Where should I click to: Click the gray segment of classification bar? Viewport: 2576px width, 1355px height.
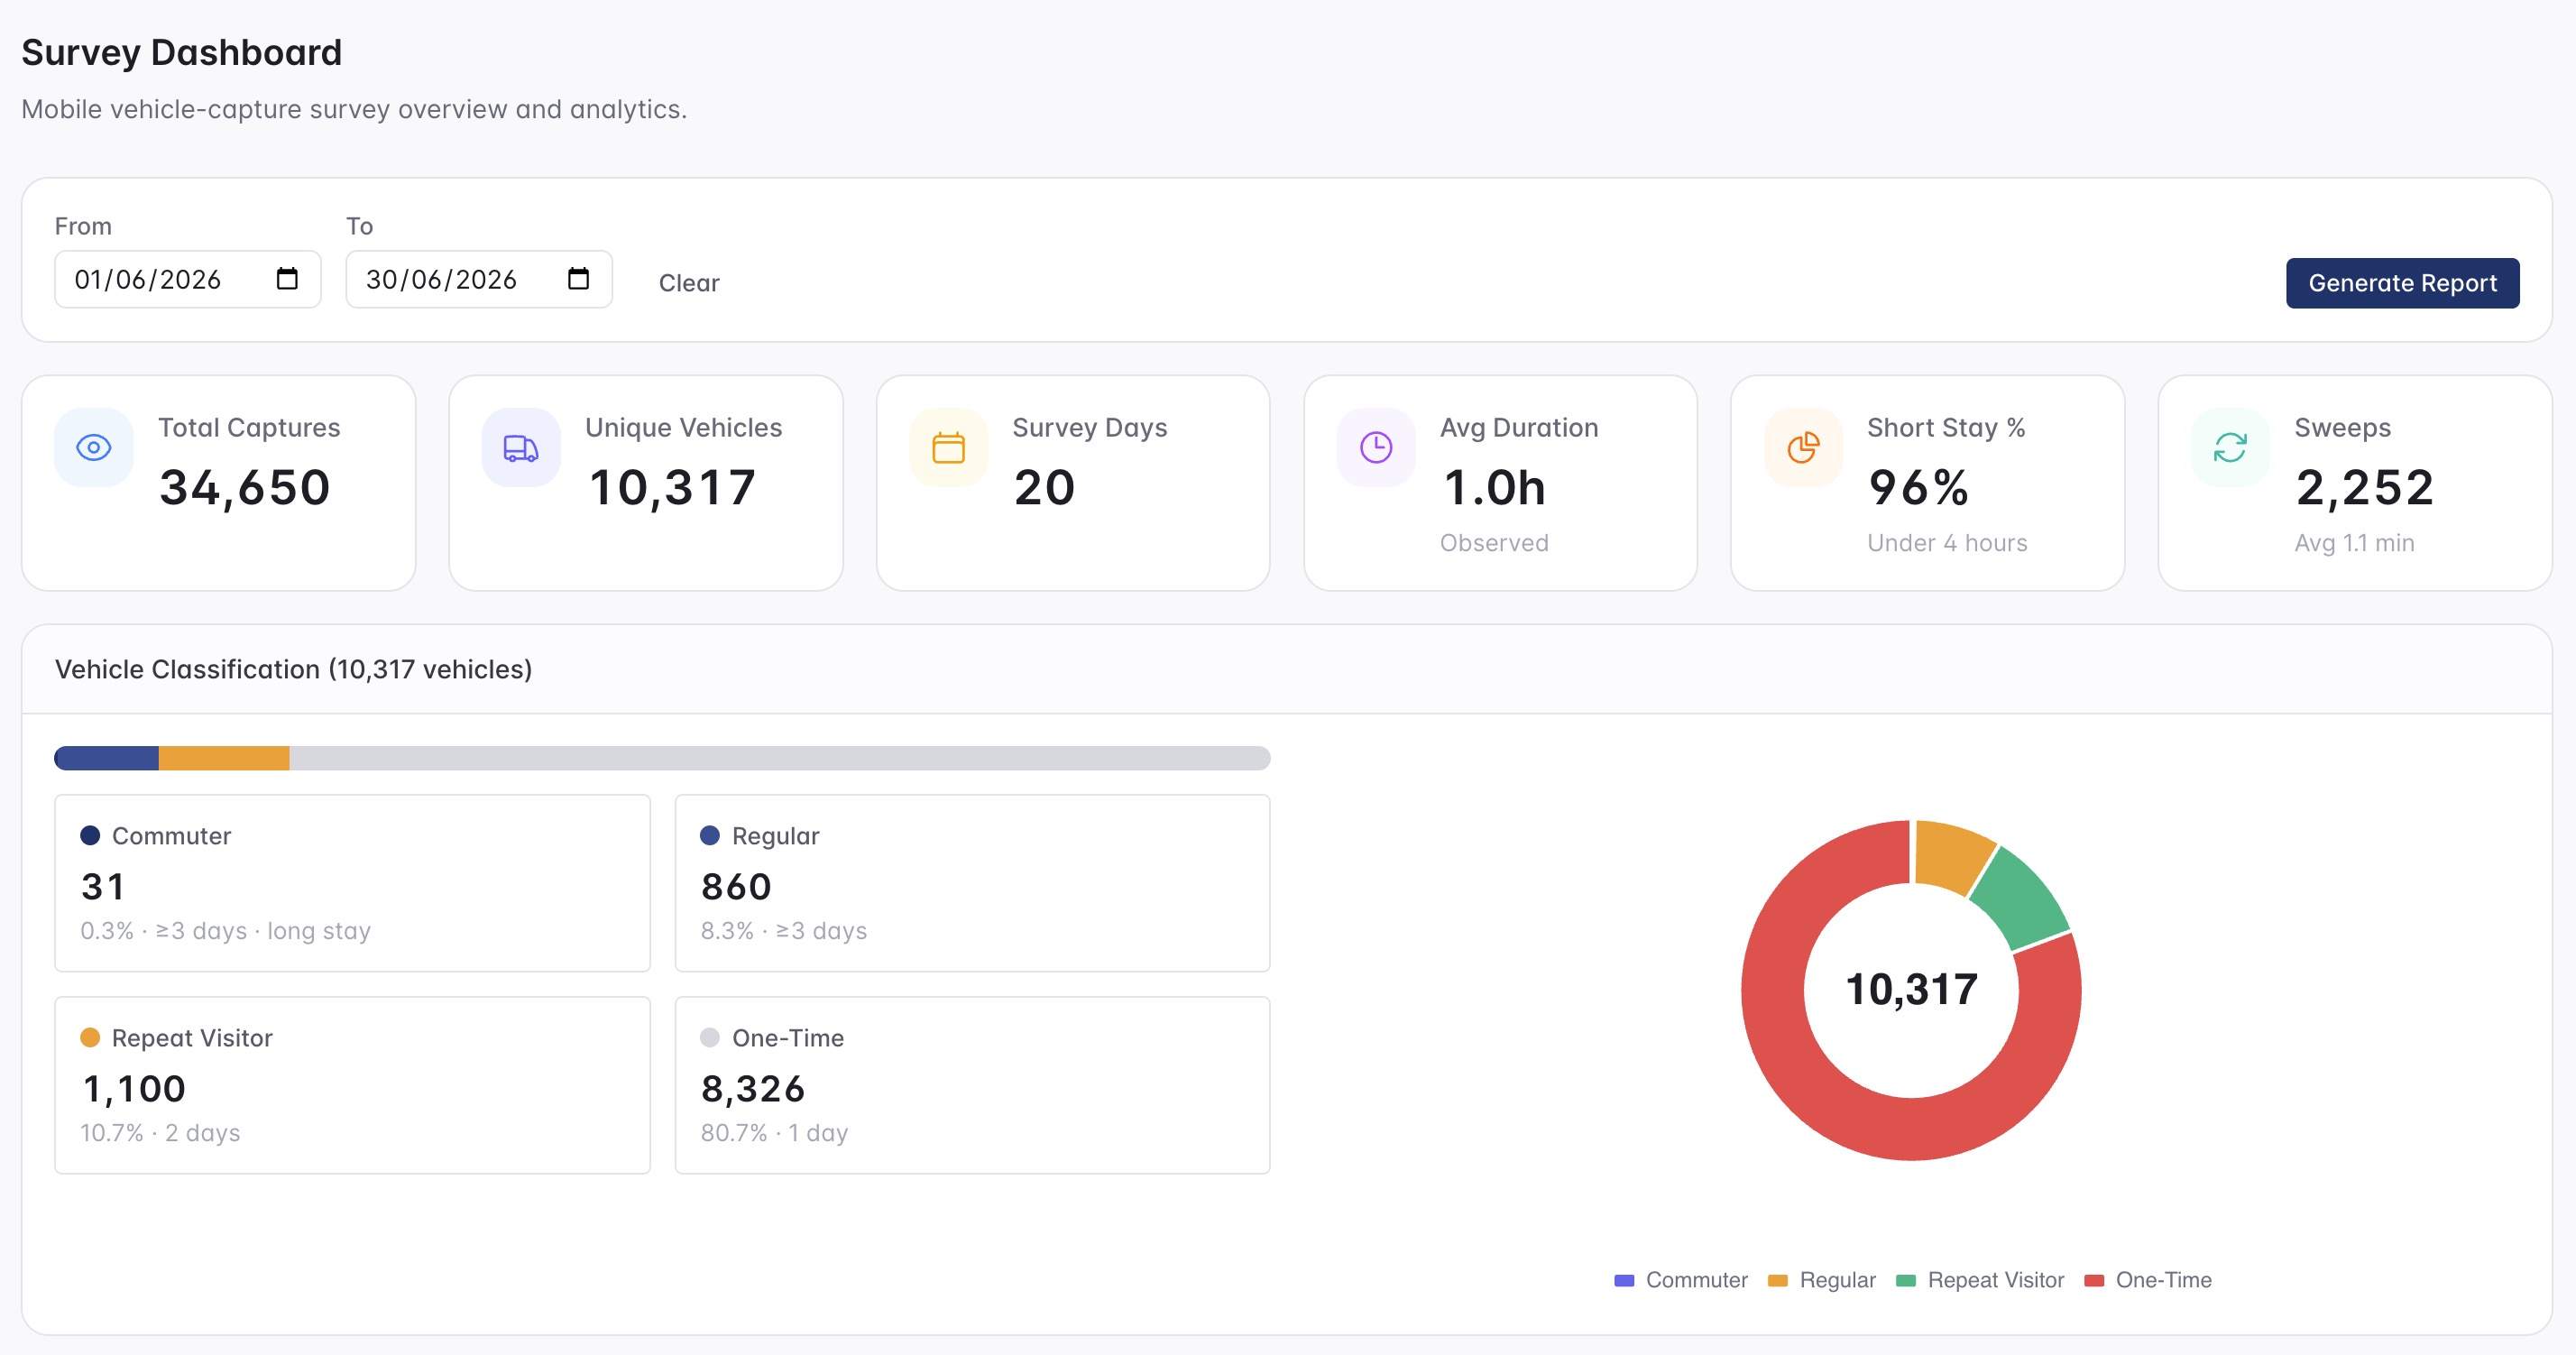tap(780, 758)
